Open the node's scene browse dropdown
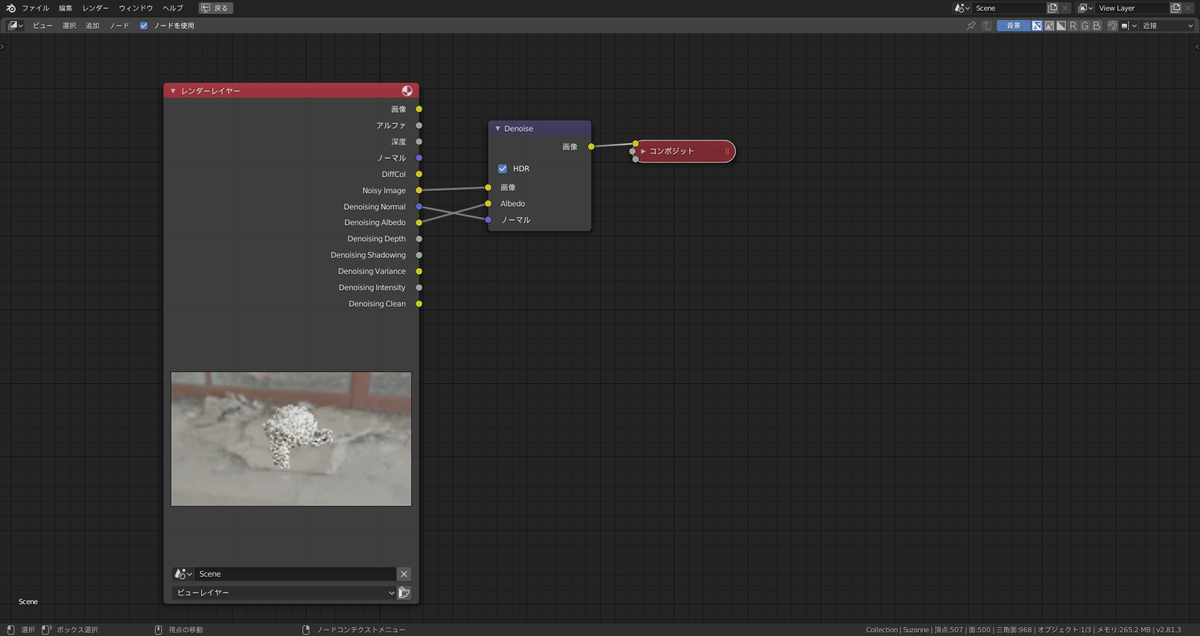Viewport: 1200px width, 636px height. [x=183, y=574]
